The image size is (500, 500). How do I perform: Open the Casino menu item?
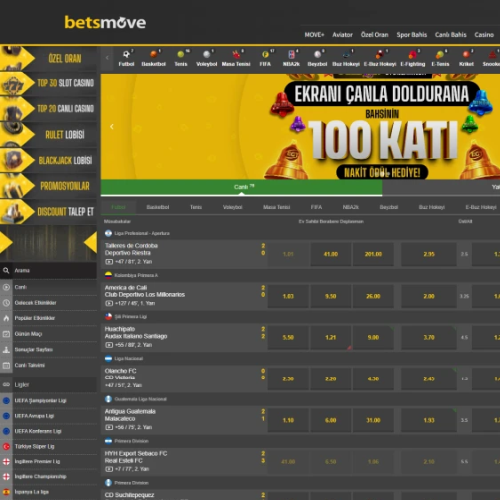click(484, 35)
